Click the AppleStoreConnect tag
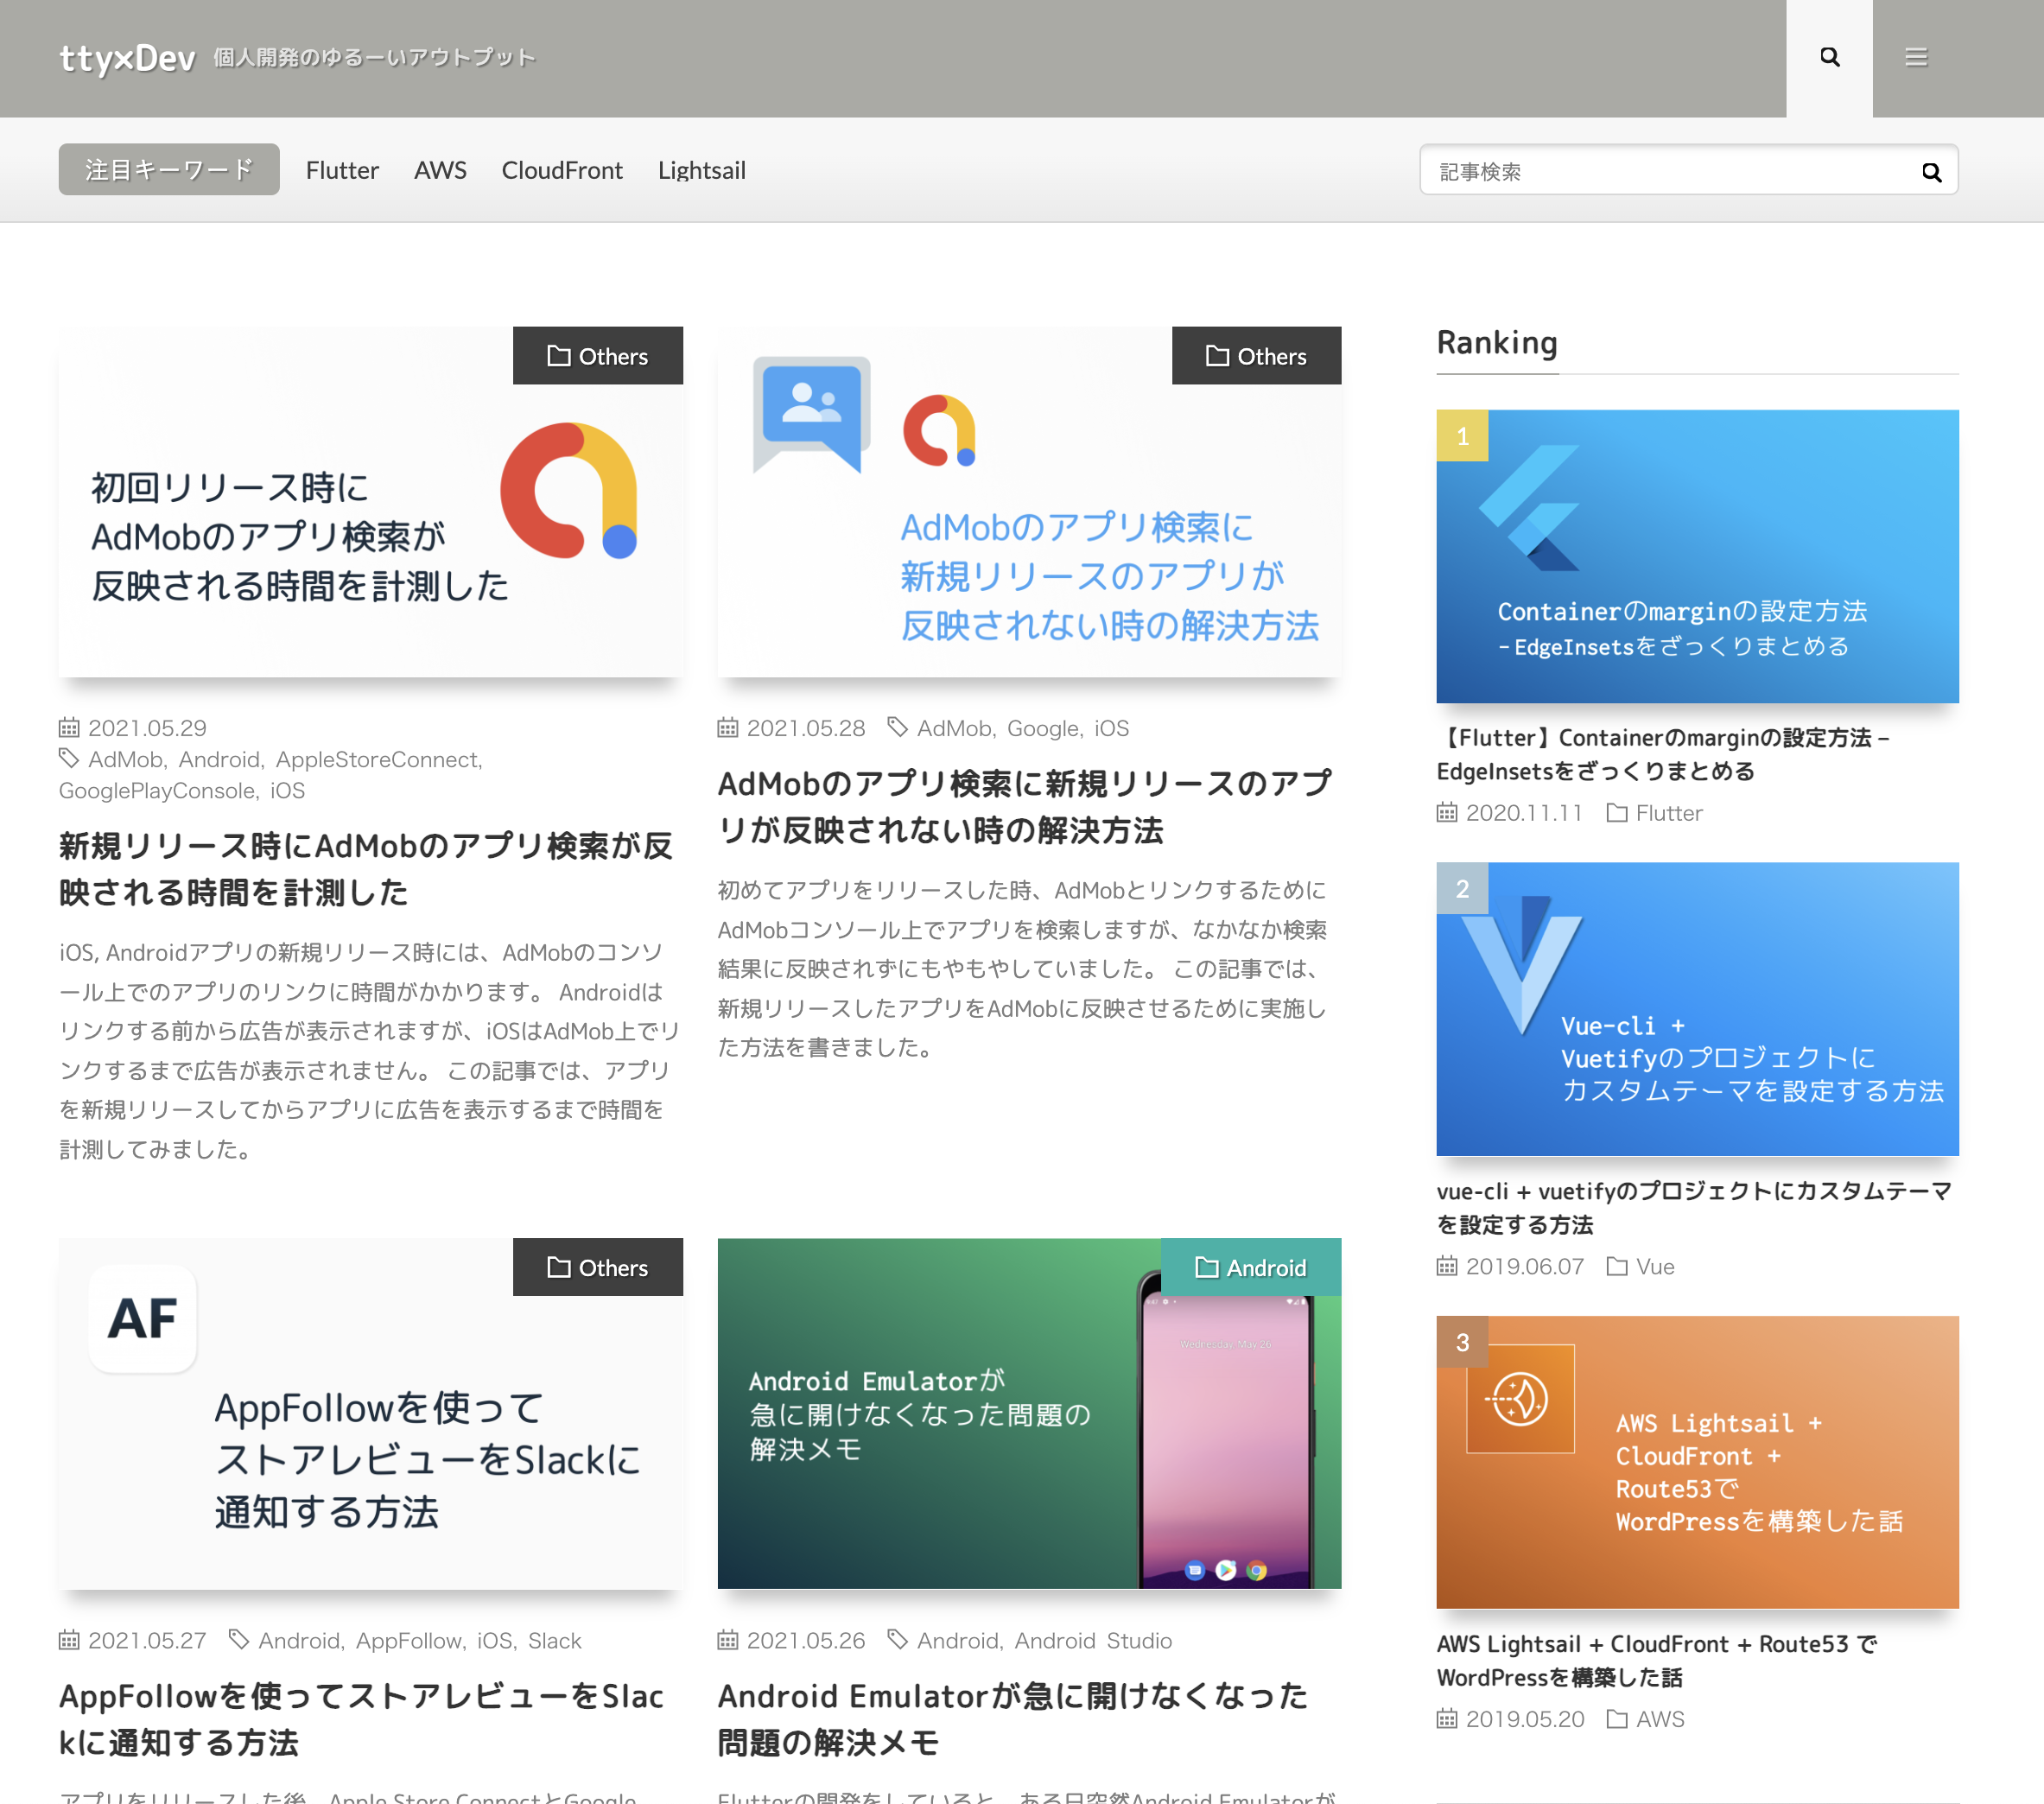The image size is (2044, 1804). pyautogui.click(x=376, y=759)
